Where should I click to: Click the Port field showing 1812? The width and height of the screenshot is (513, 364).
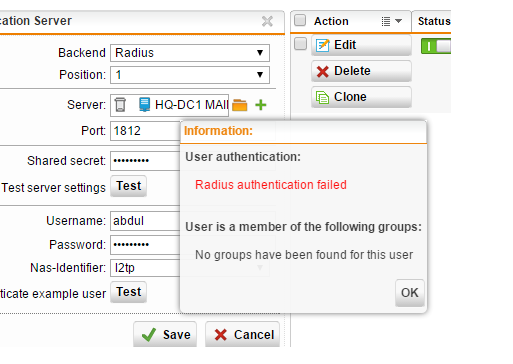(145, 131)
